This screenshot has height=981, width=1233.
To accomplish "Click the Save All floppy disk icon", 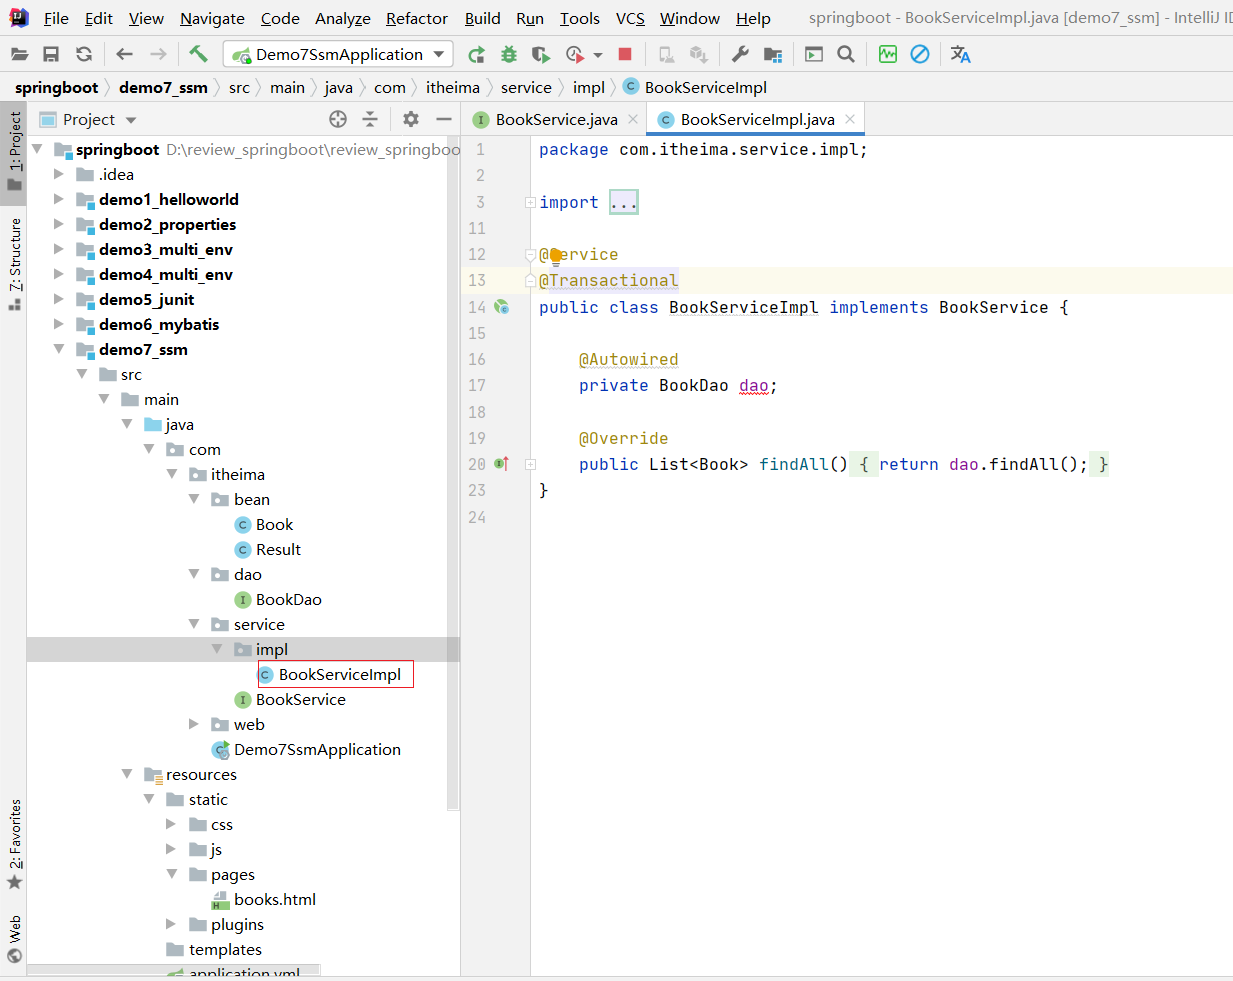I will point(51,54).
